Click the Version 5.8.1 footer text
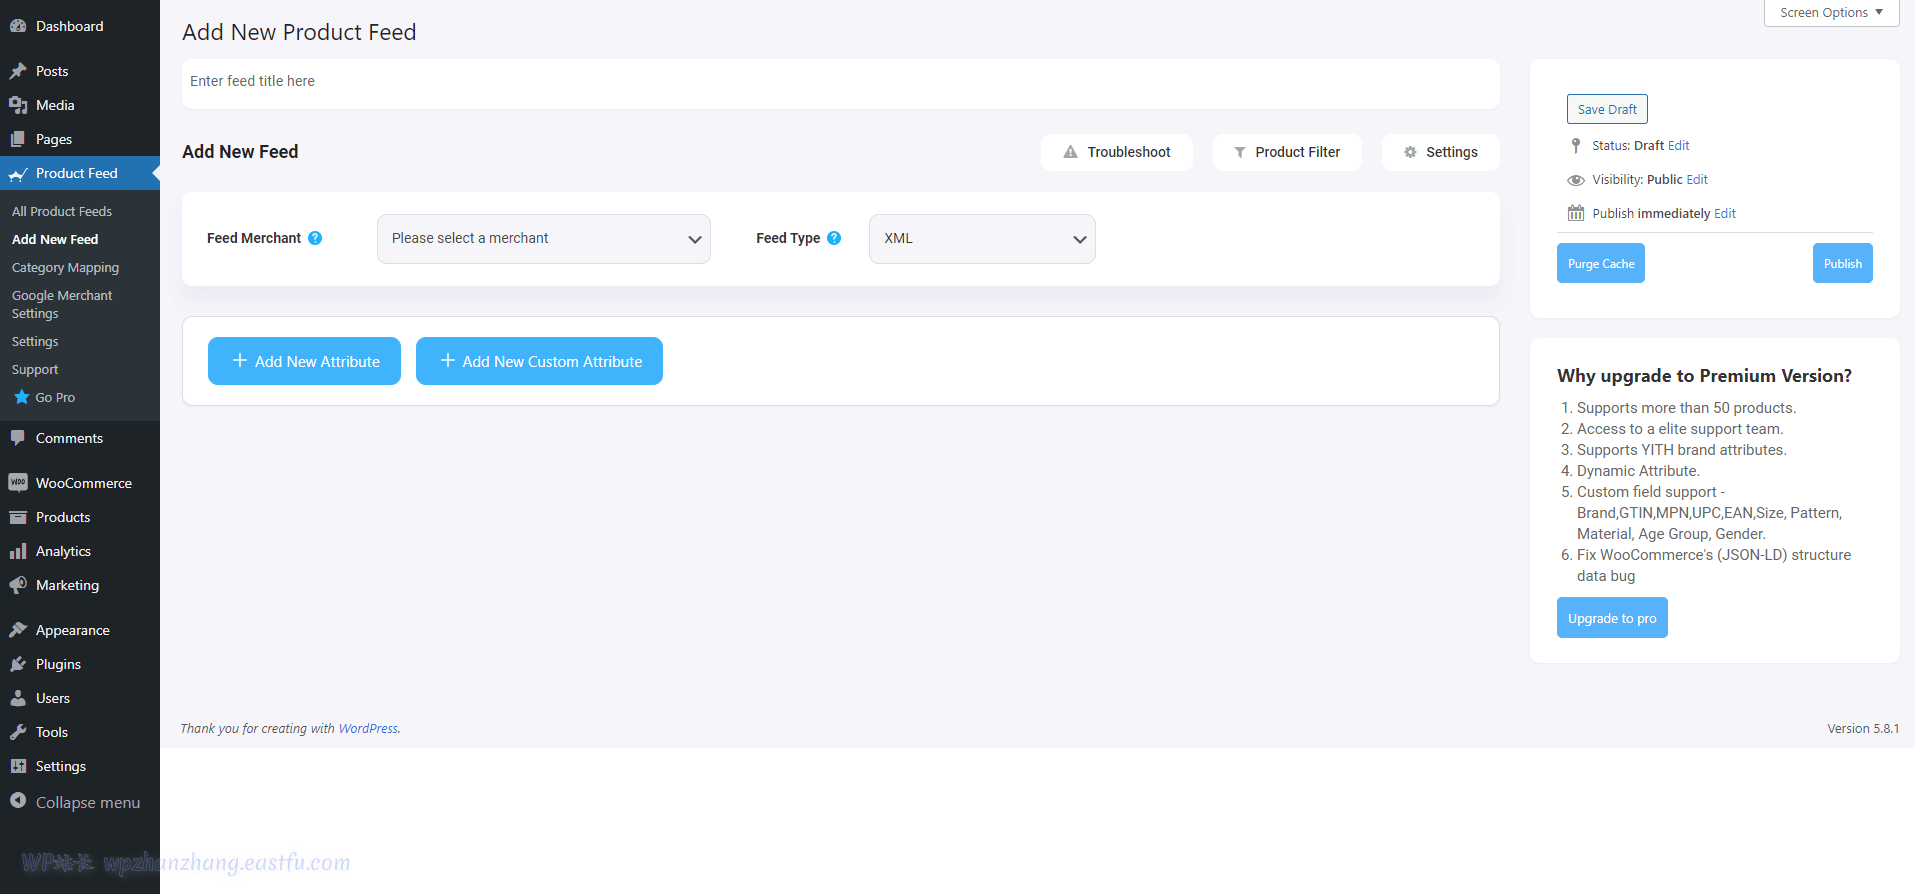 (x=1863, y=728)
